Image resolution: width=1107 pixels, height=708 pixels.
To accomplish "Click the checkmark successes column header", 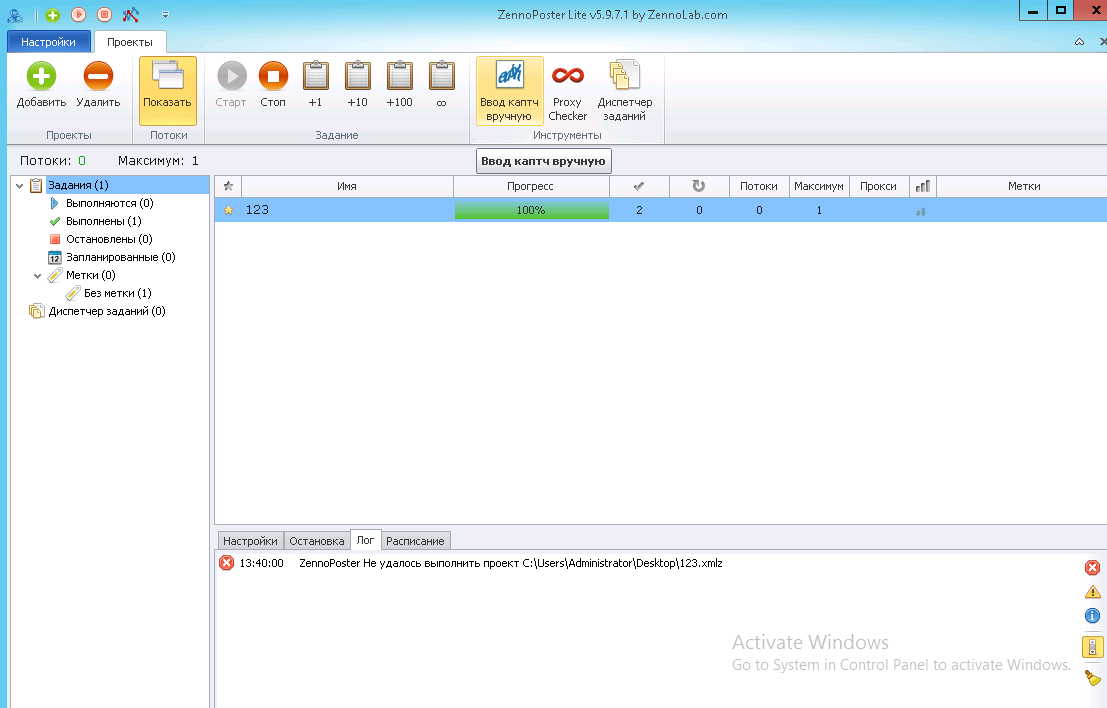I will (639, 186).
